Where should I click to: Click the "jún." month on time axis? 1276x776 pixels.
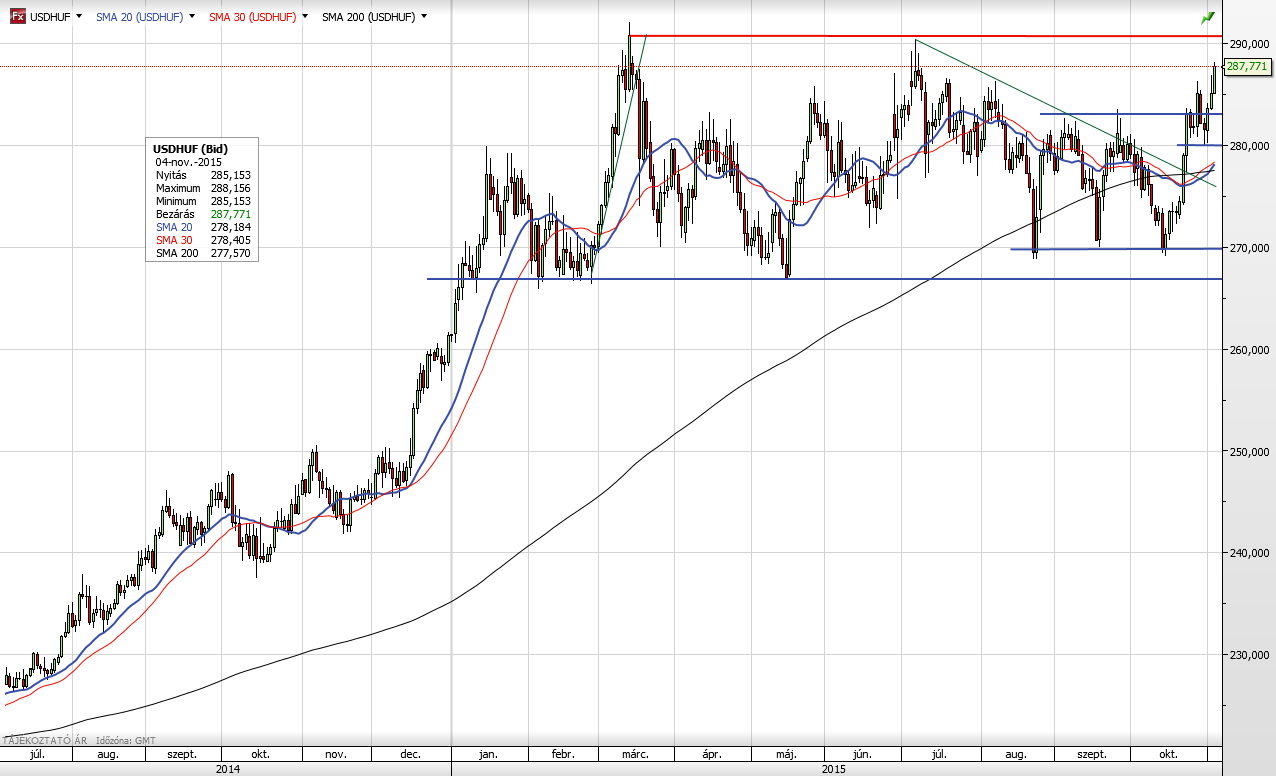coord(864,754)
